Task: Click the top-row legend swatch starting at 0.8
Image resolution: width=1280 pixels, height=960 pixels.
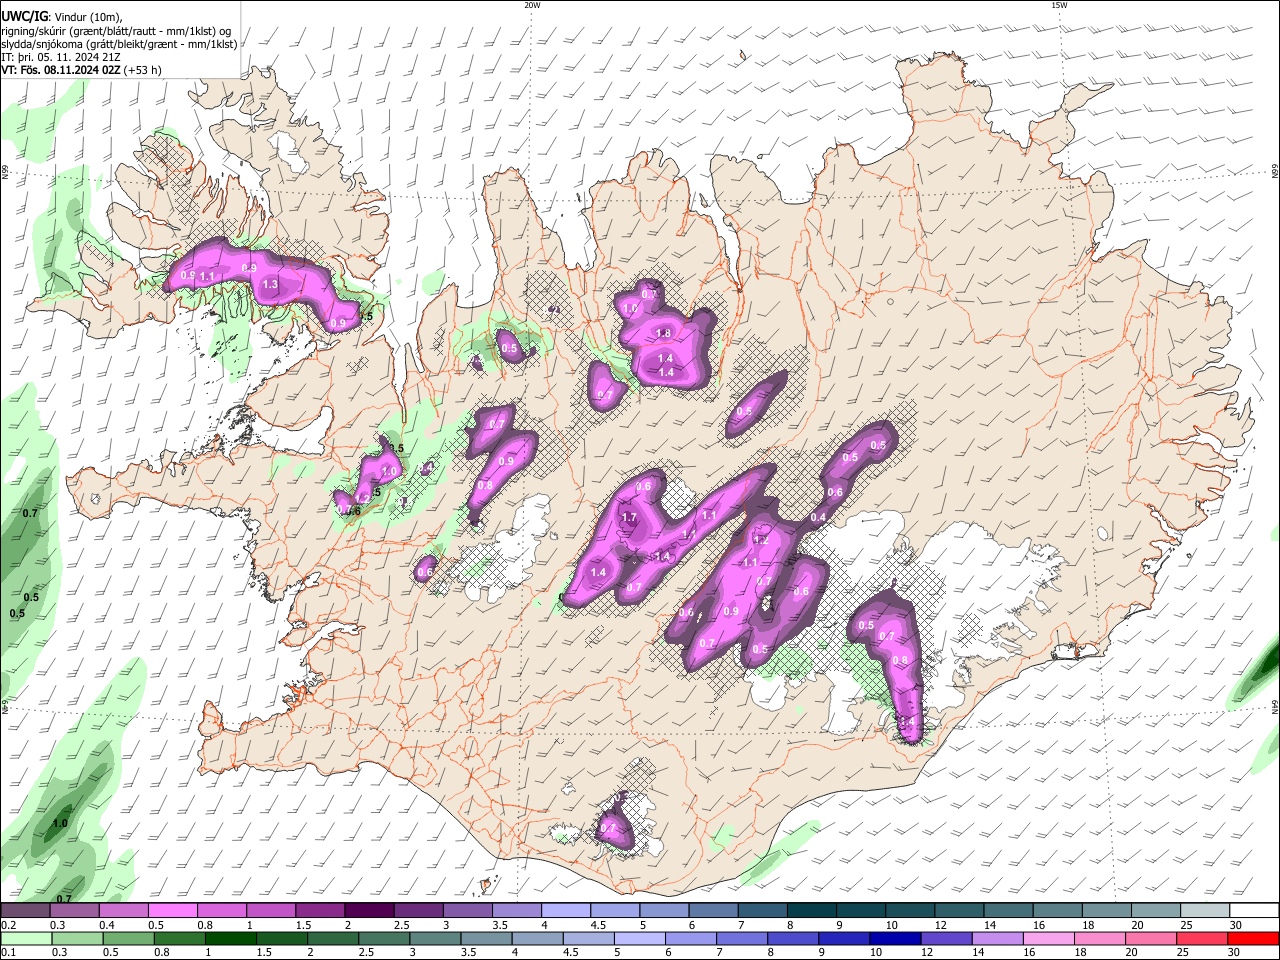Action: pyautogui.click(x=221, y=911)
